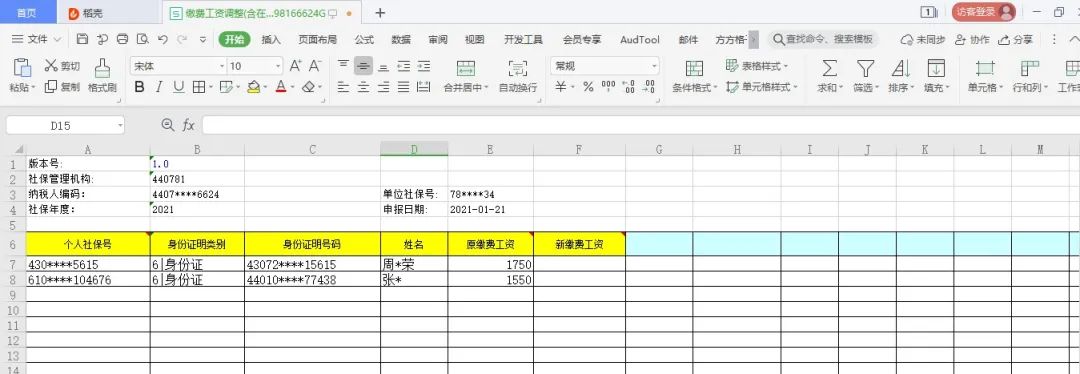Select the AutoSum (求和) icon

pos(830,67)
